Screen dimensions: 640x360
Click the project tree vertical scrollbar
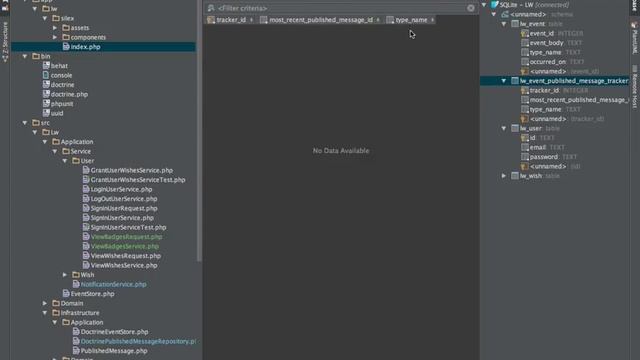pyautogui.click(x=199, y=131)
